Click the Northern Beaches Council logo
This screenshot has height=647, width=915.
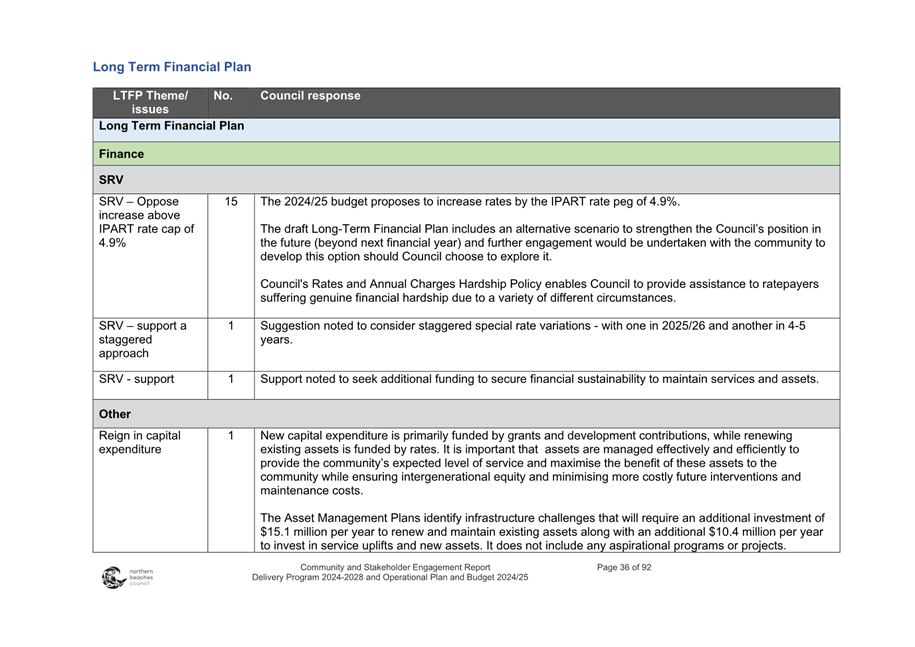coord(126,577)
